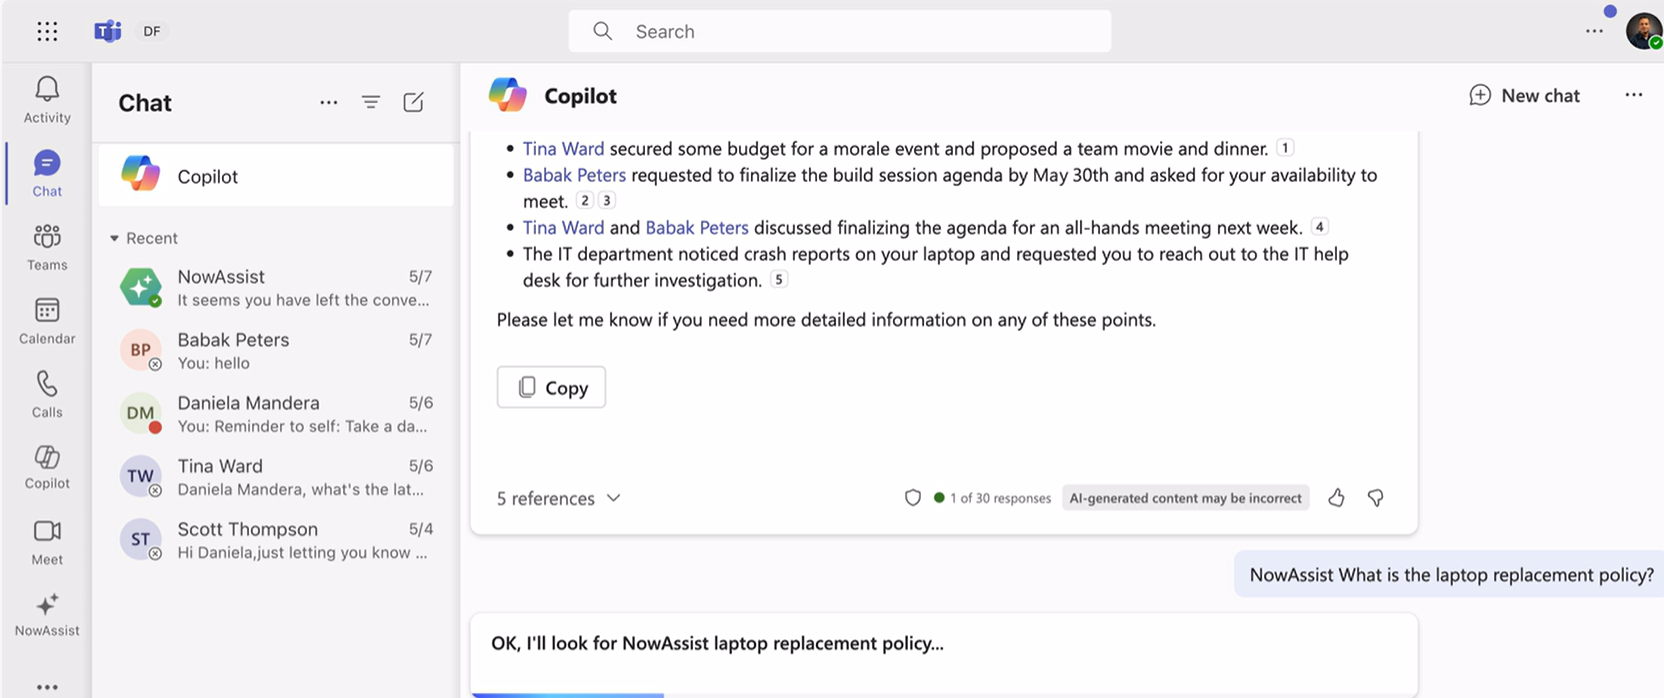
Task: Click the Tina Ward link in the first bullet
Action: click(563, 149)
